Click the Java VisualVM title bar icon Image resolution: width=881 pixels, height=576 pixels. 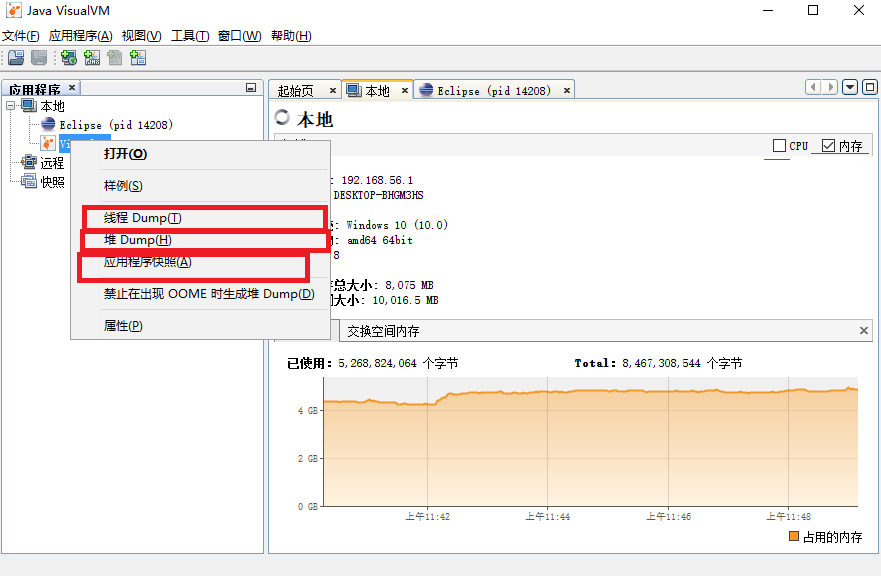coord(13,10)
